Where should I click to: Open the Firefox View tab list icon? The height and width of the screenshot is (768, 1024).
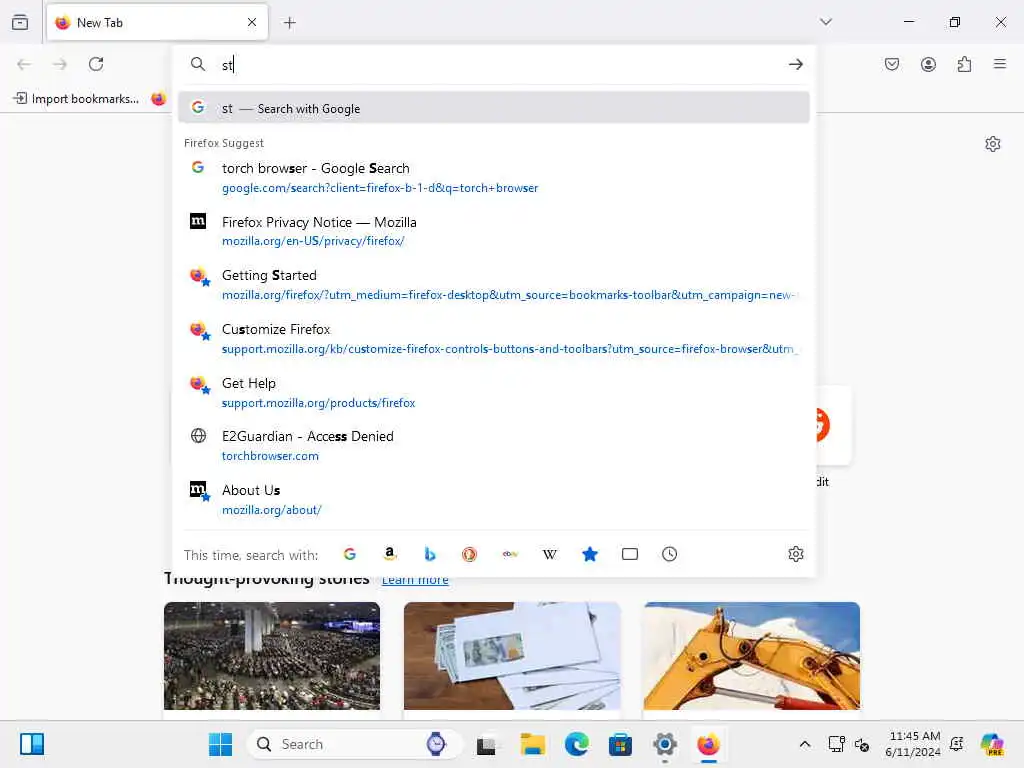[x=20, y=22]
